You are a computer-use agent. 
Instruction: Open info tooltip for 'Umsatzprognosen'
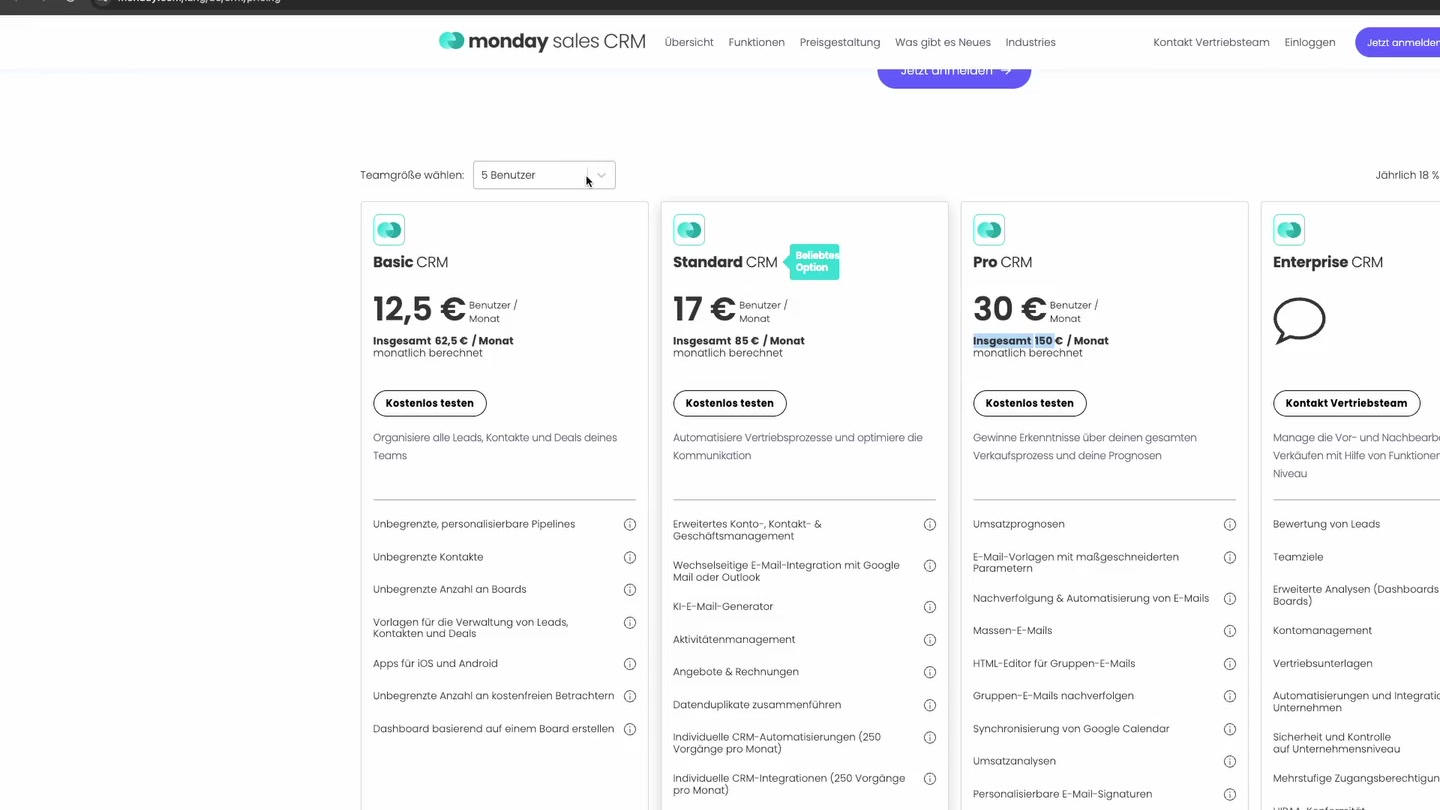click(1230, 524)
